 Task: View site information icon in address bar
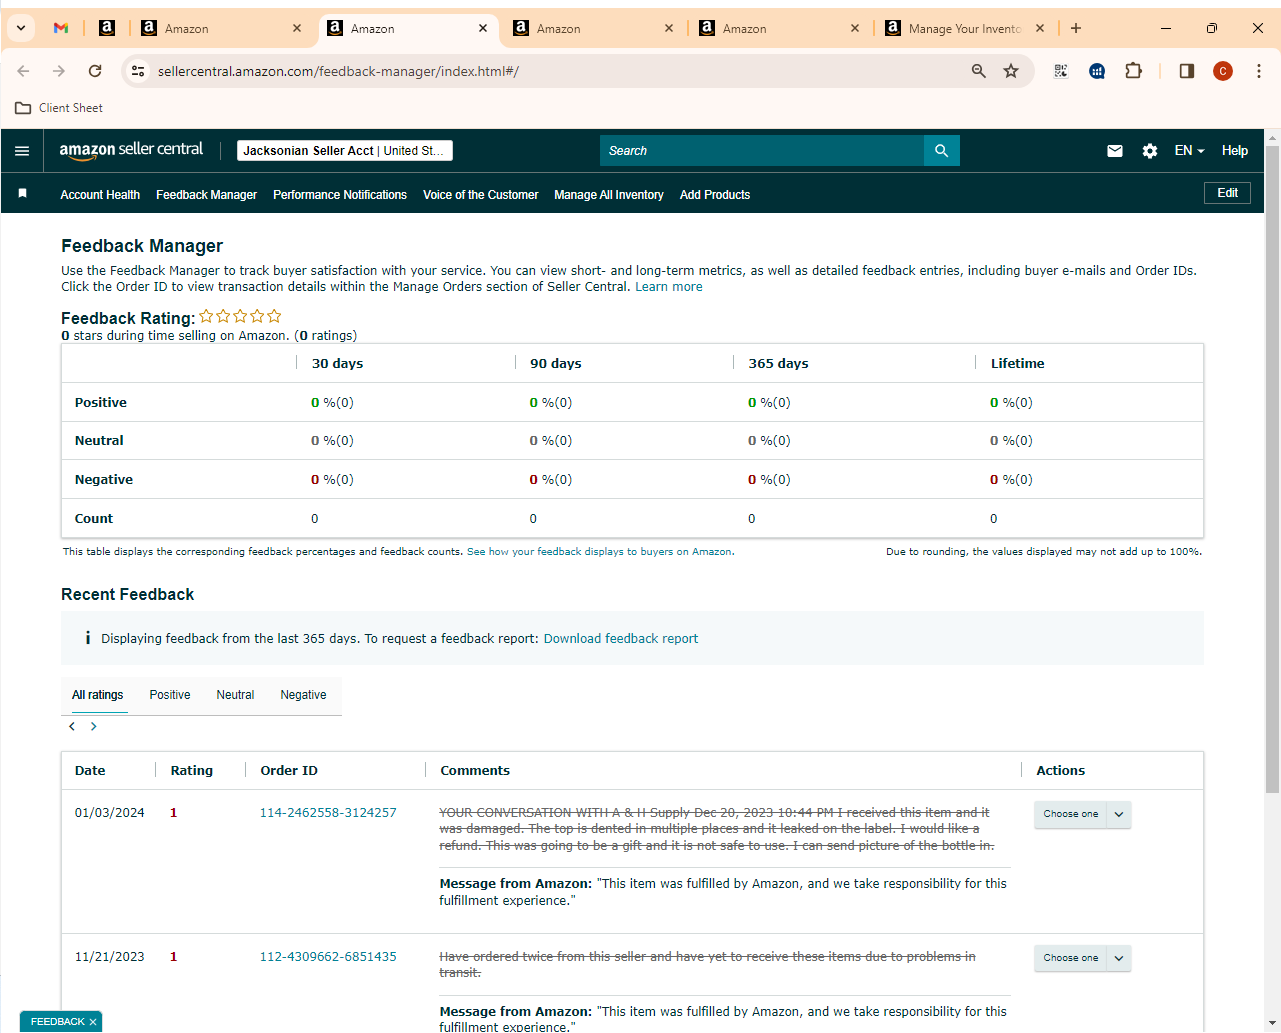pyautogui.click(x=139, y=71)
